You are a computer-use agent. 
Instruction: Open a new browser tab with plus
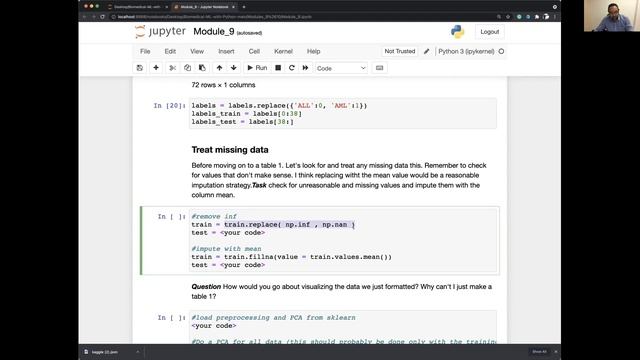[244, 7]
